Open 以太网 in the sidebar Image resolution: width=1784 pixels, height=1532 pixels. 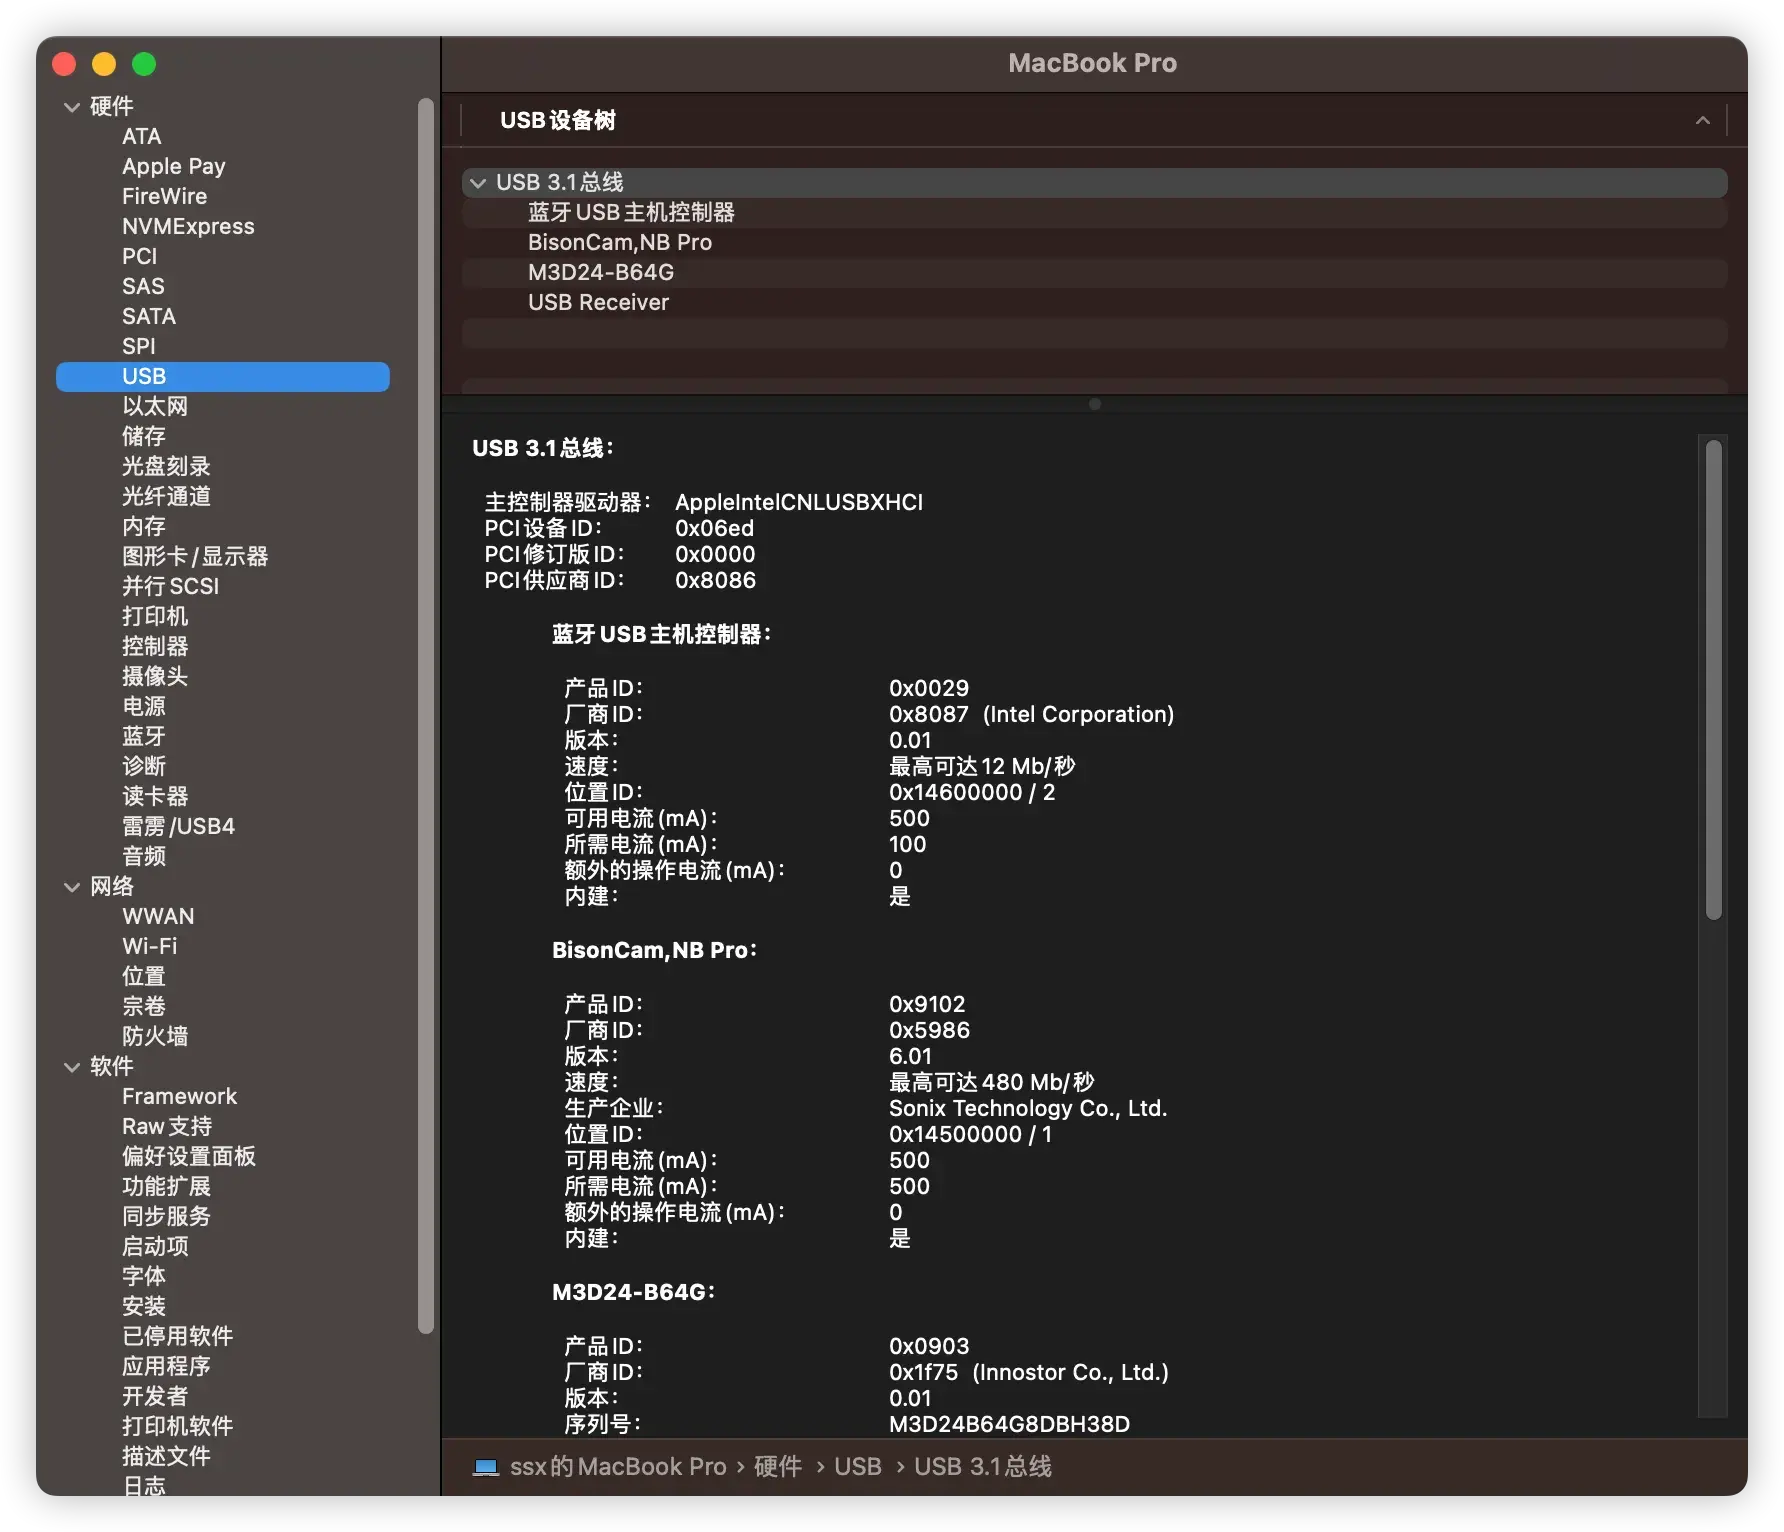pos(155,406)
